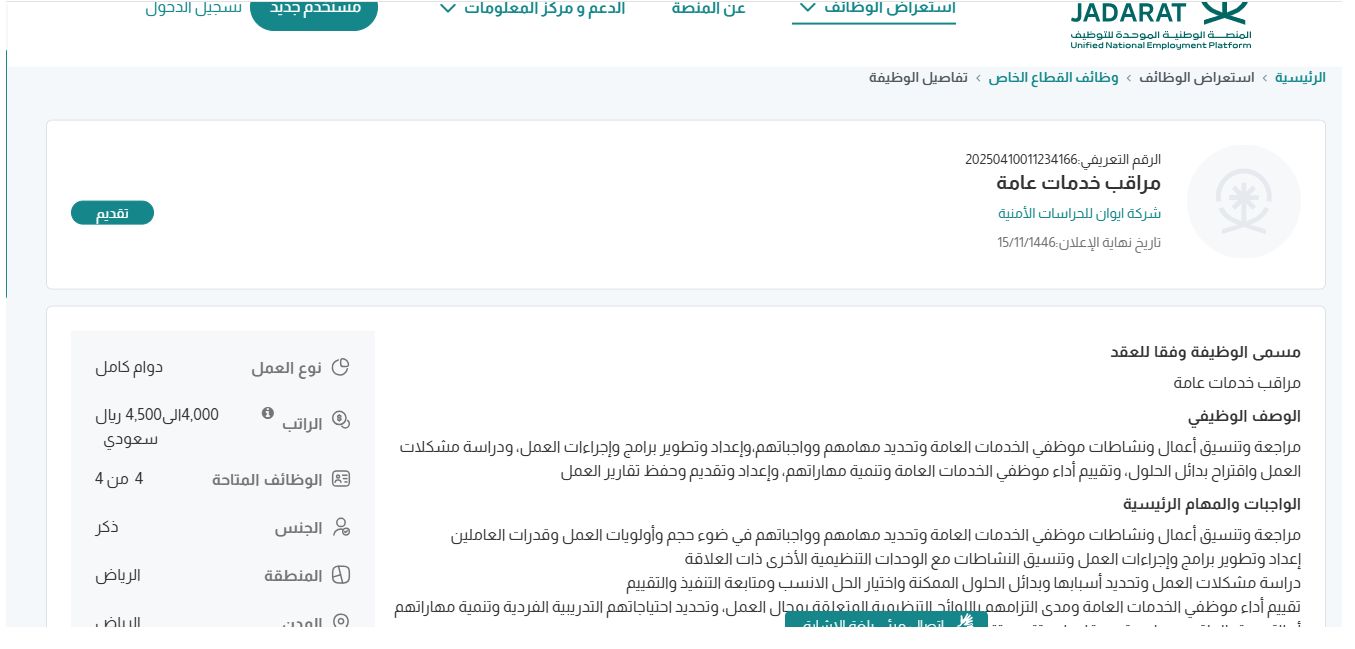
Task: Expand استعراض الوظائف menu chevron
Action: pos(808,9)
